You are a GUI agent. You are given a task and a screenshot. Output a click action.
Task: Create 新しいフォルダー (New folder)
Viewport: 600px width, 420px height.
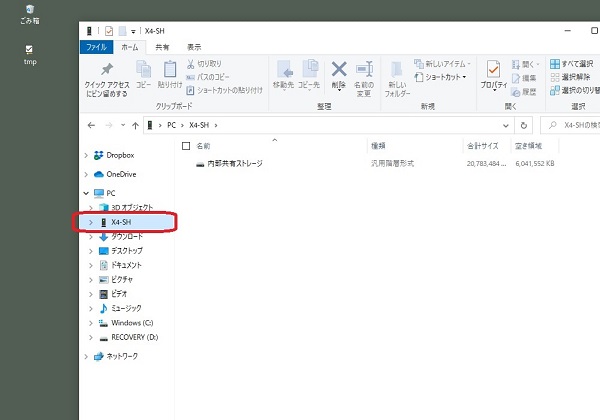(397, 80)
